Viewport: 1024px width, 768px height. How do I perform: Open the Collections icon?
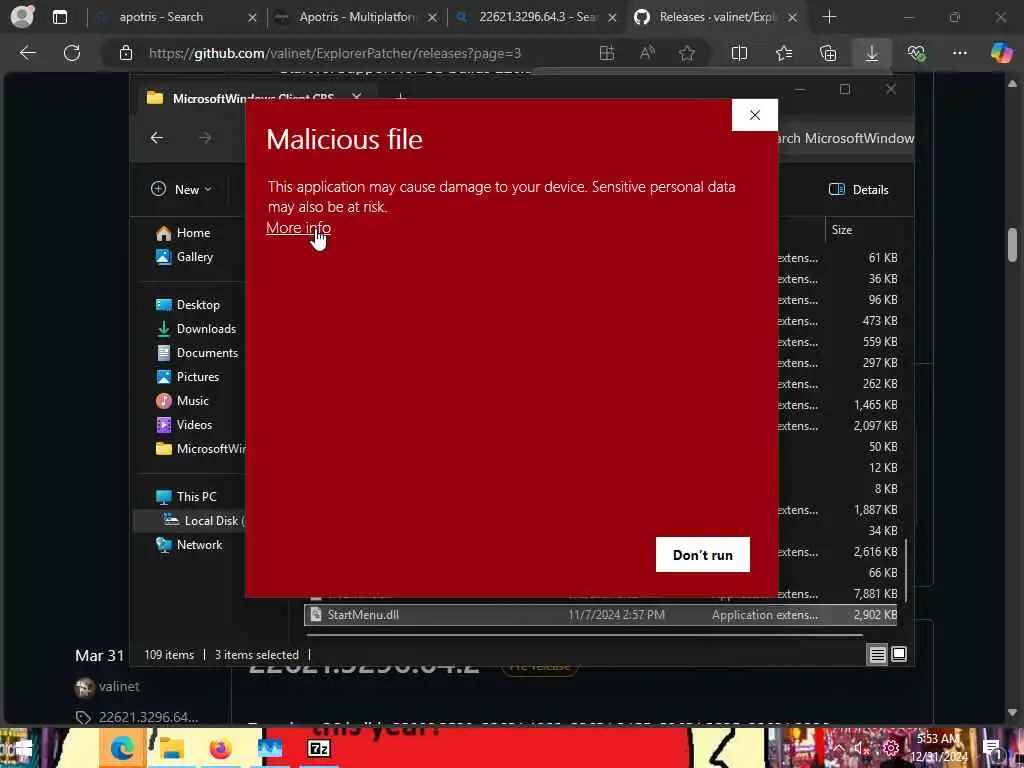[x=828, y=54]
